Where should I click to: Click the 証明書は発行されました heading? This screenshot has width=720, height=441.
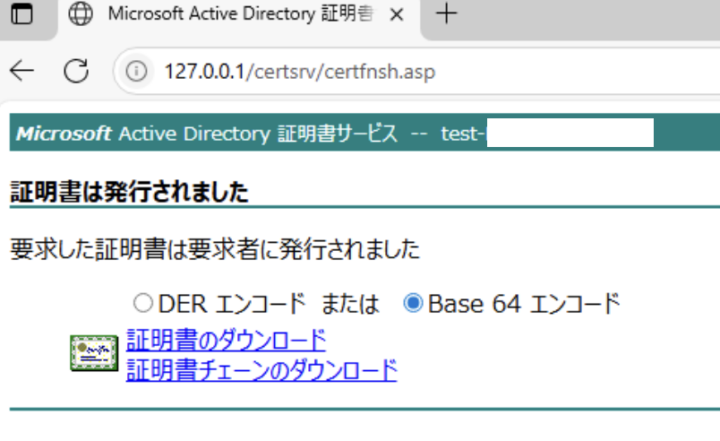click(x=129, y=192)
